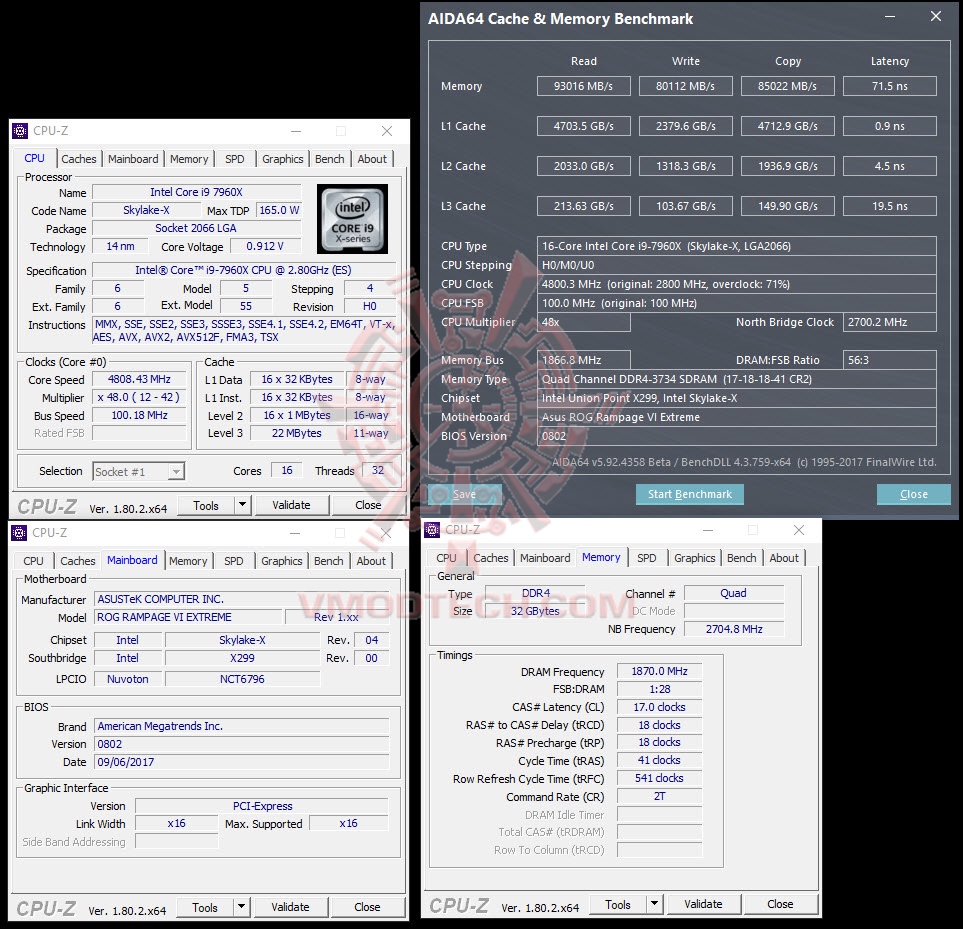Open Tools dropdown arrow in Memory window

655,904
